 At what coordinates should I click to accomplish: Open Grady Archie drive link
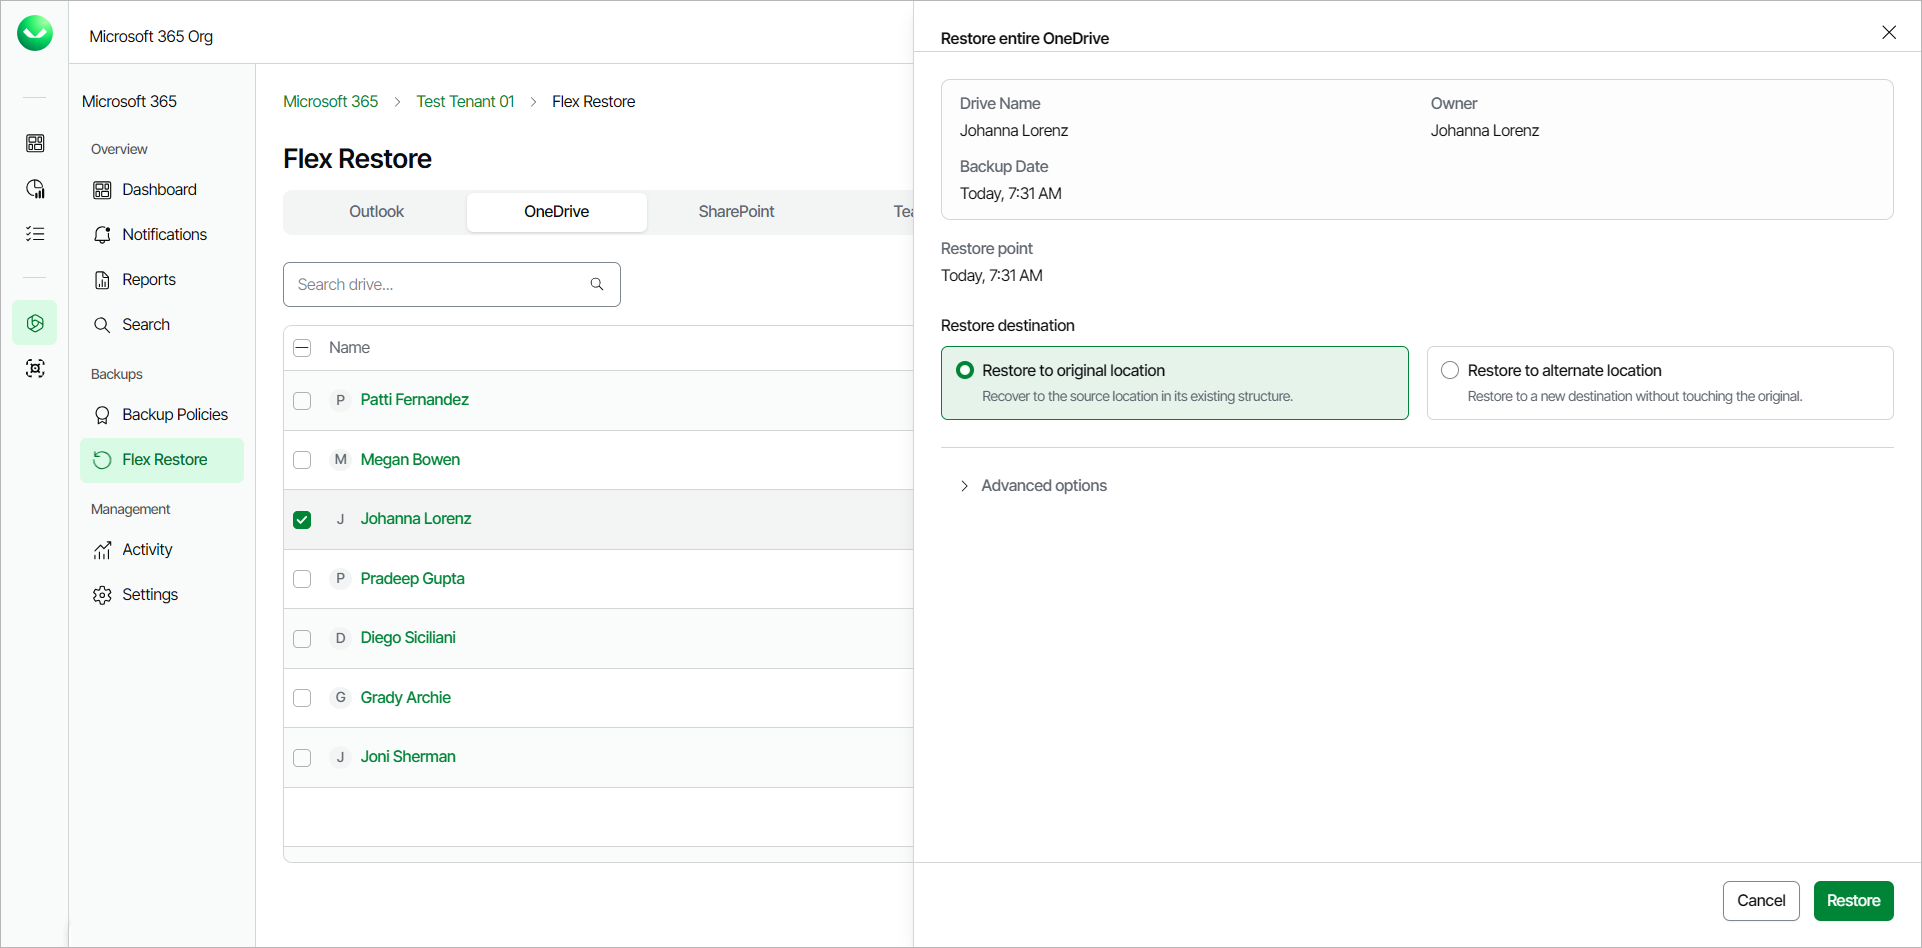click(405, 698)
